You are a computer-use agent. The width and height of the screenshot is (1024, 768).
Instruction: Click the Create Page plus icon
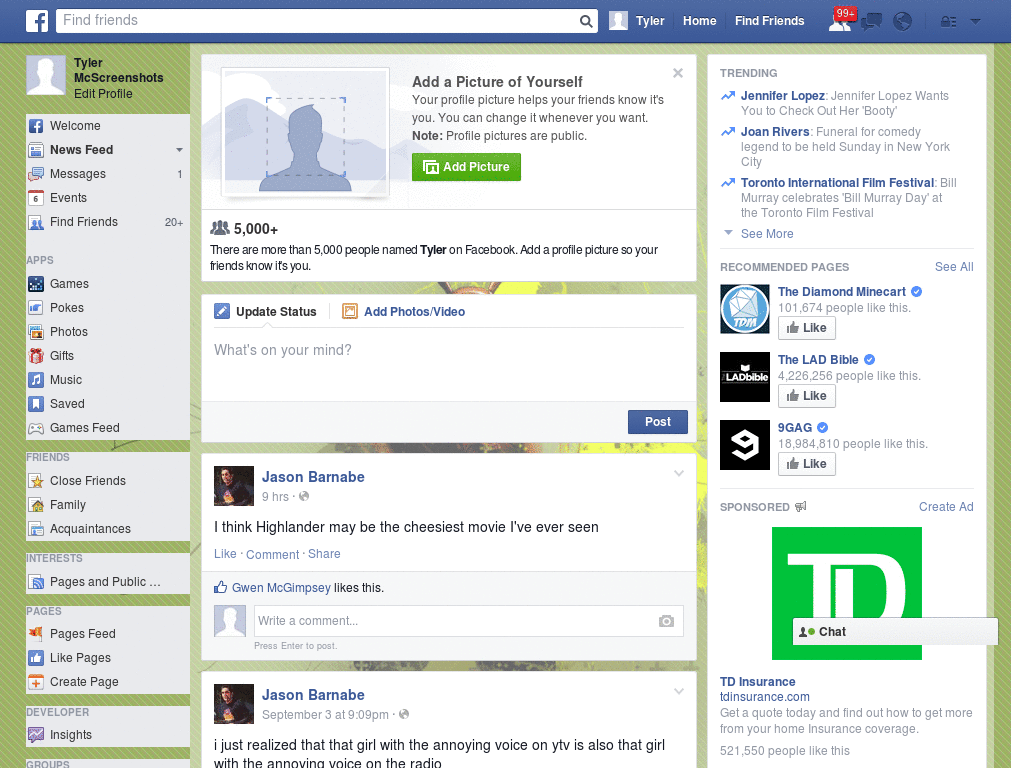[36, 682]
